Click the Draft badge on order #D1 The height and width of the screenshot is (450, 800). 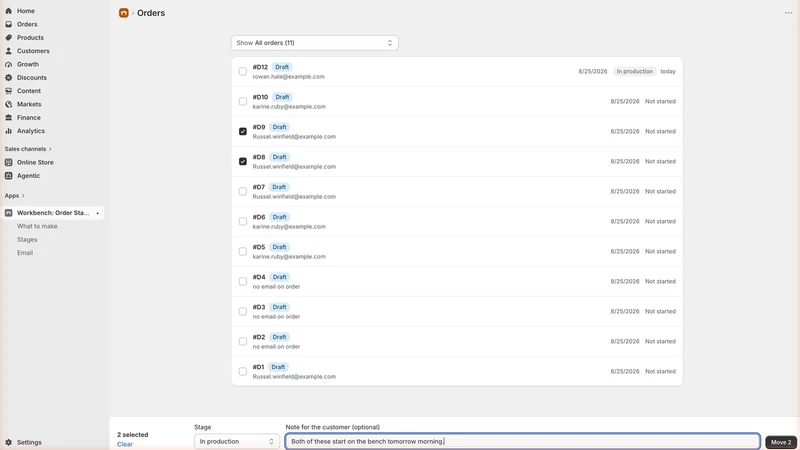[x=278, y=367]
